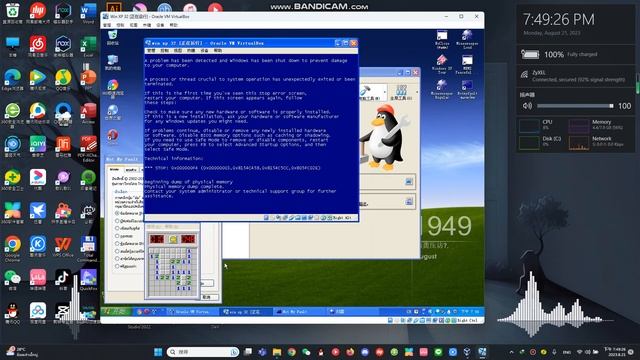Screen dimensions: 640x360
Task: Open taskbar clock and date
Action: 616,352
